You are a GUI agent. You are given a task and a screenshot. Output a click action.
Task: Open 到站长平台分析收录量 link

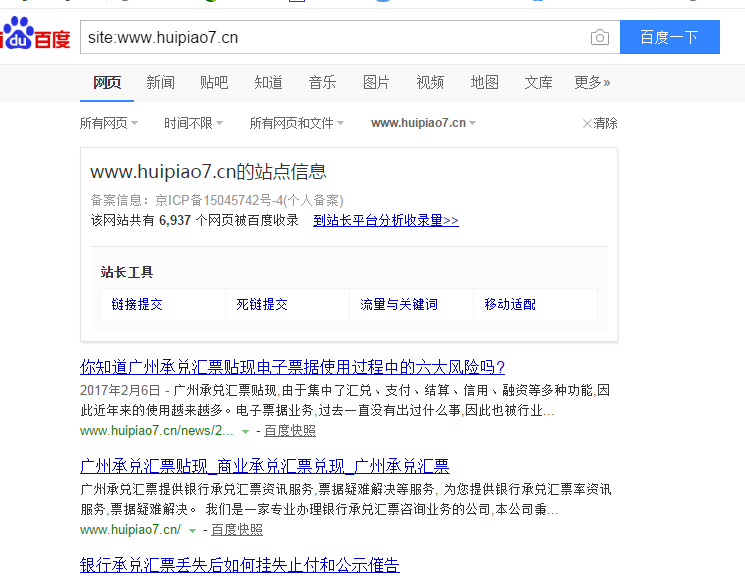pos(385,220)
